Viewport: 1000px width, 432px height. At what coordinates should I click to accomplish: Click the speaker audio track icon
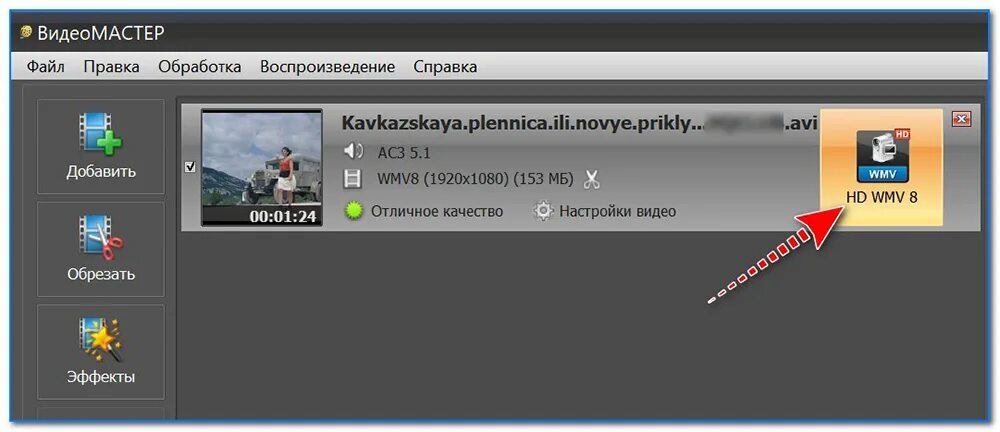353,152
